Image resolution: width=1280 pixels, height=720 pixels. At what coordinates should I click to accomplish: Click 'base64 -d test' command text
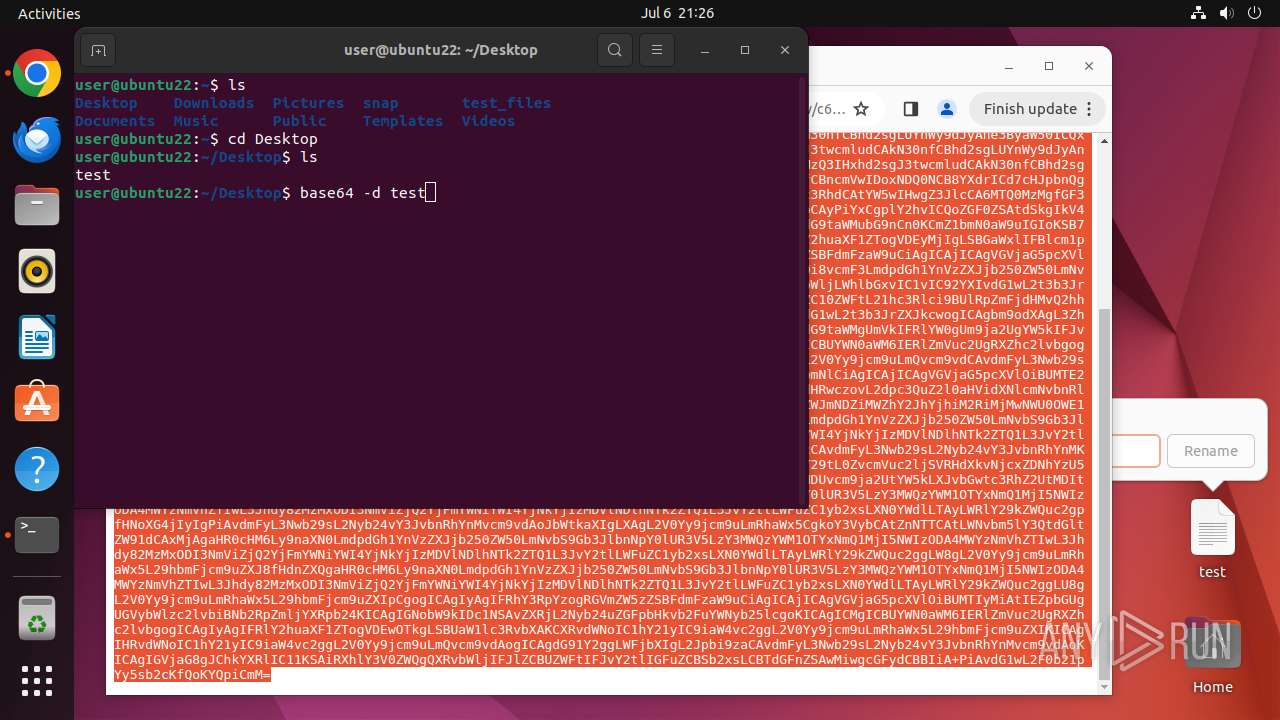(x=362, y=193)
